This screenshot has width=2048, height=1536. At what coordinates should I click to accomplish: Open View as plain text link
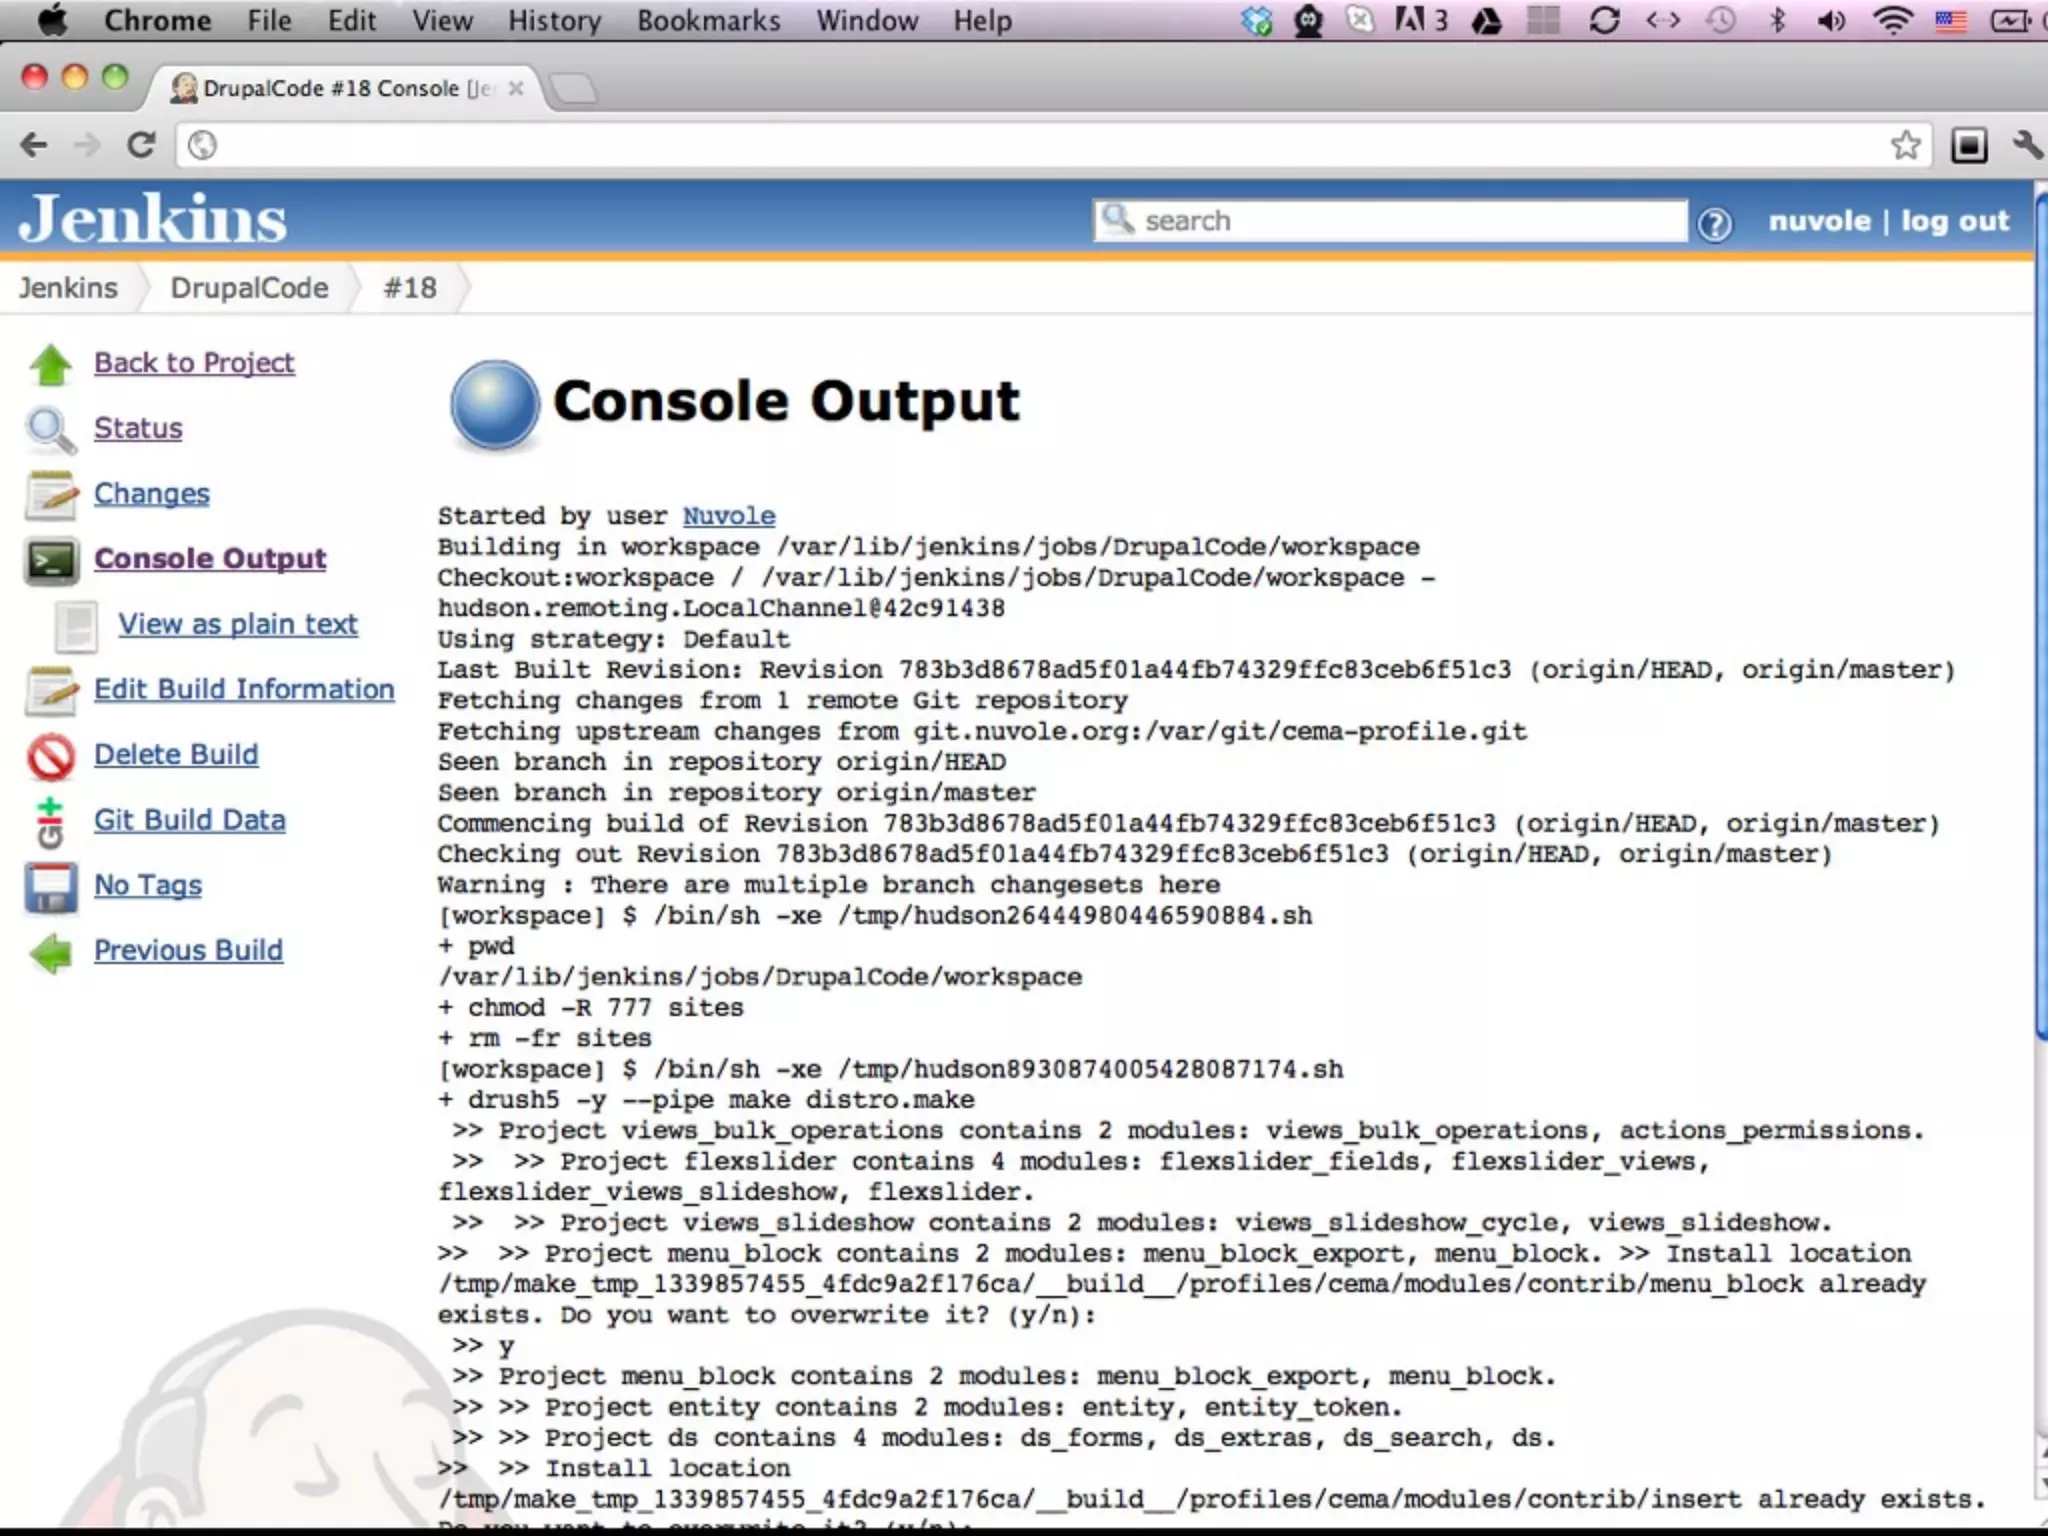[x=237, y=624]
